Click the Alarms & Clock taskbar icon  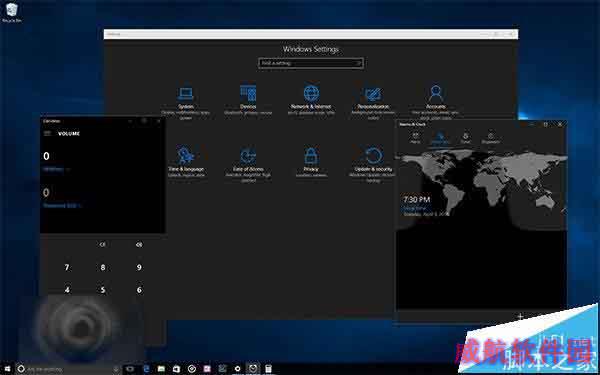[253, 369]
